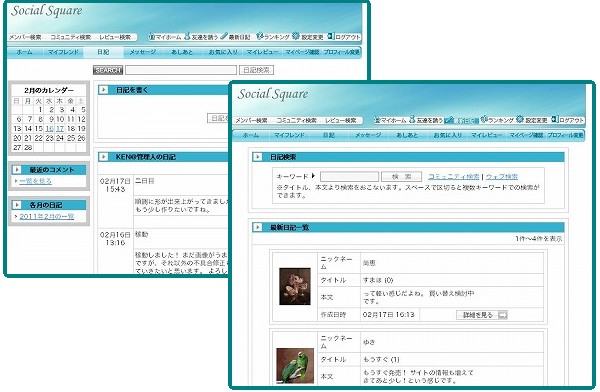Select お気に入り tab in back window
Image resolution: width=600 pixels, height=392 pixels.
223,52
